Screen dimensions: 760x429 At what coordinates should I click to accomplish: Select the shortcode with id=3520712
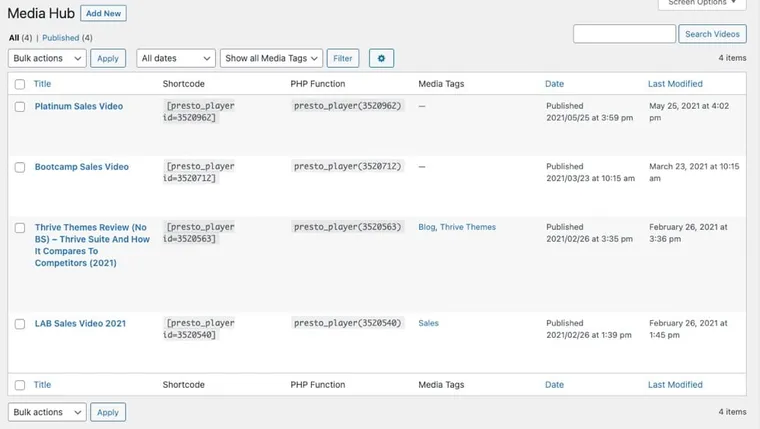coord(199,172)
